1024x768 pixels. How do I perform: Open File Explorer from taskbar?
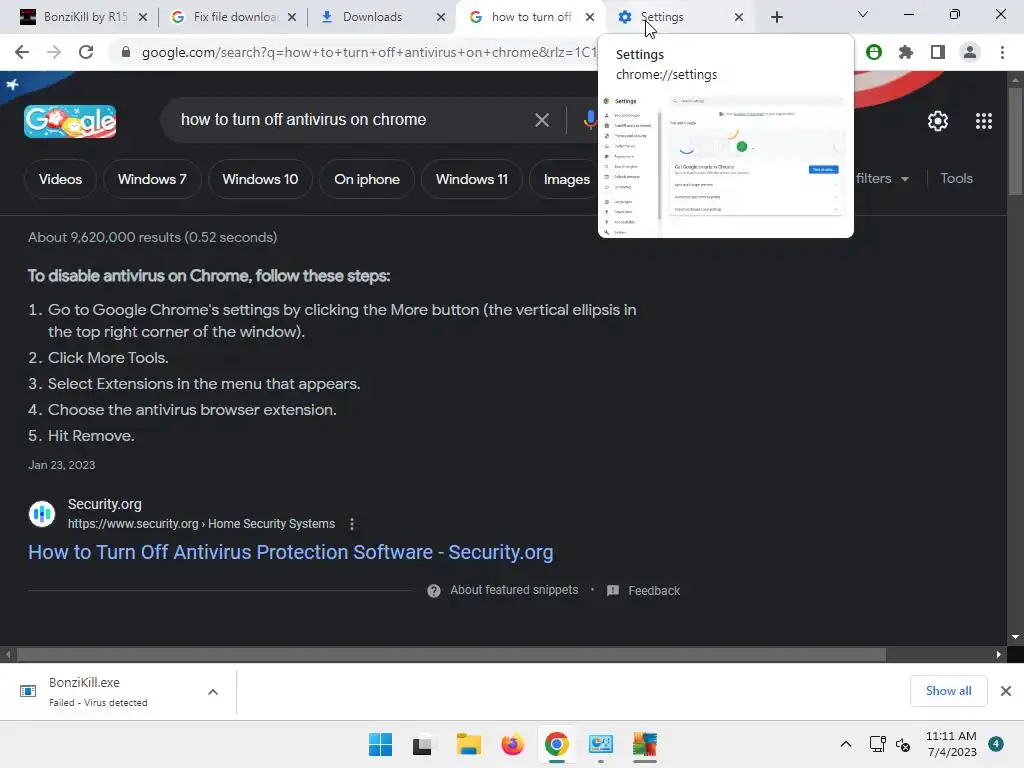click(x=468, y=744)
